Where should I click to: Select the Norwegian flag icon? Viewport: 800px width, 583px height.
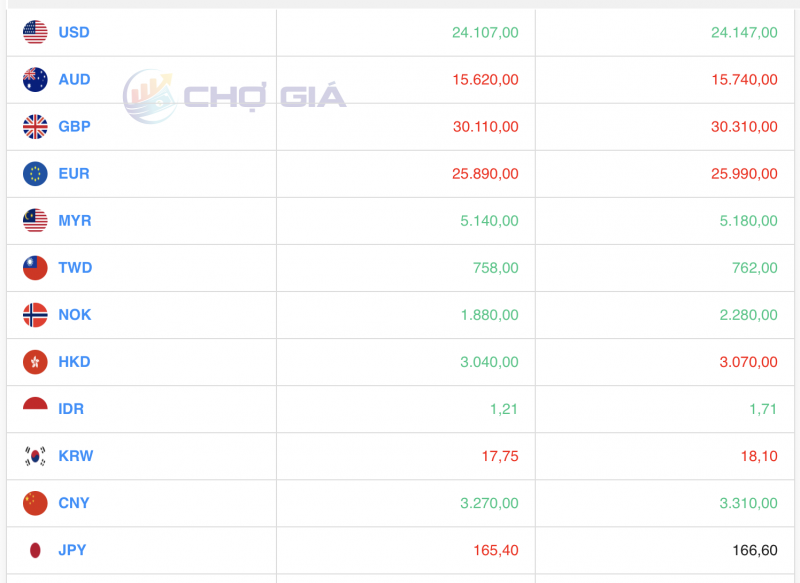[35, 315]
